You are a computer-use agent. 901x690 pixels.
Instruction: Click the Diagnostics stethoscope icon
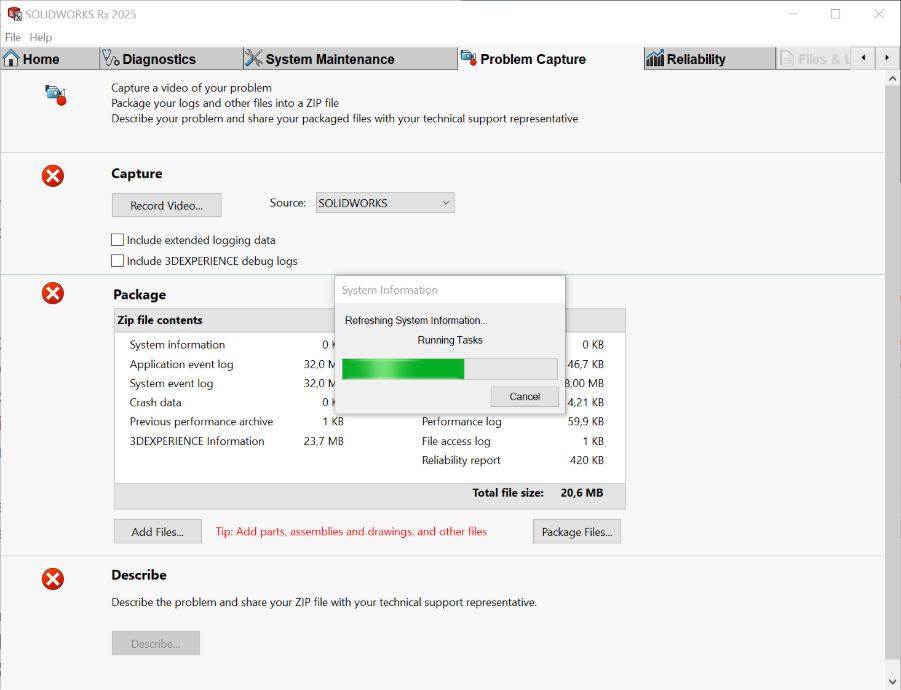point(111,59)
